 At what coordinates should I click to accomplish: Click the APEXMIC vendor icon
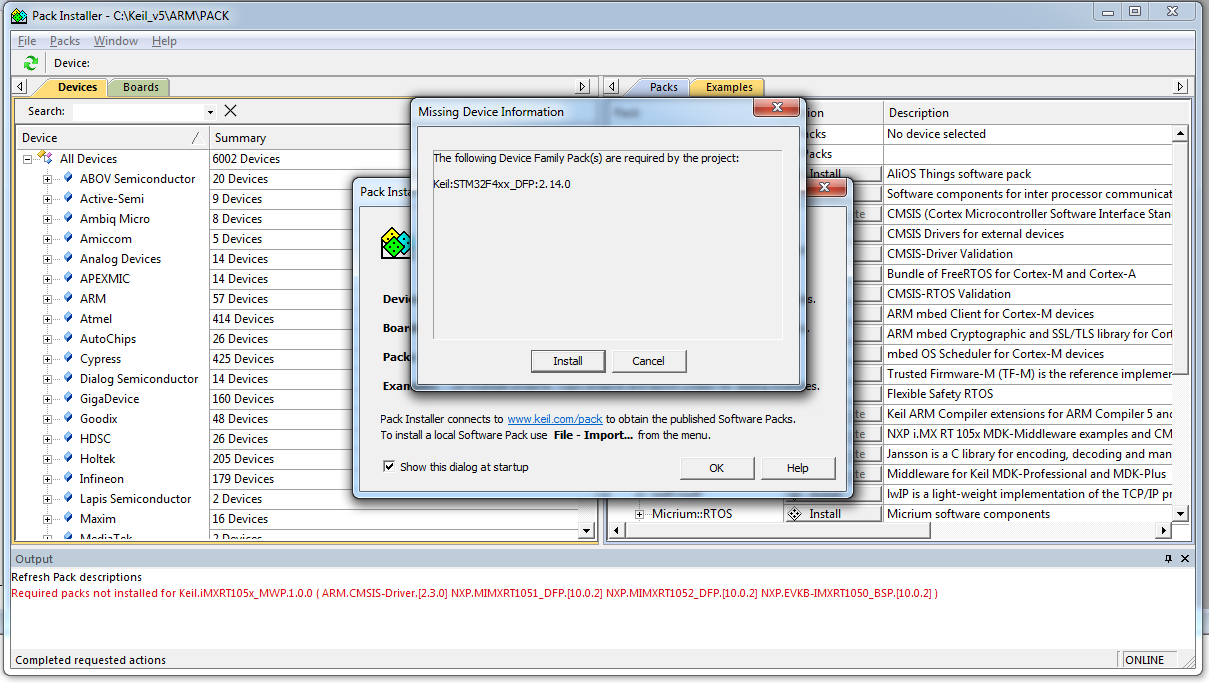(69, 279)
